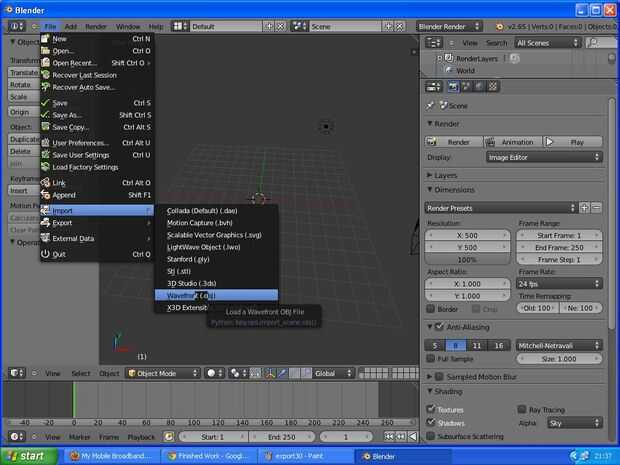Click the resolution Y: 500 field

tap(467, 247)
